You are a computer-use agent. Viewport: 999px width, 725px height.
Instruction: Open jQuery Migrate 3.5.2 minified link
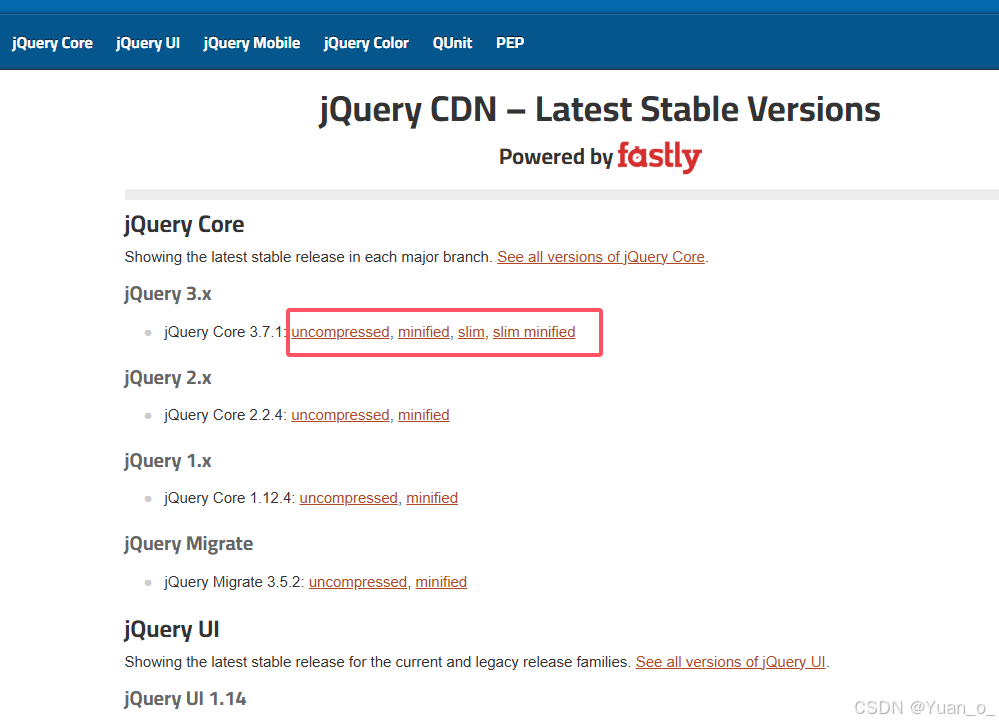tap(441, 582)
